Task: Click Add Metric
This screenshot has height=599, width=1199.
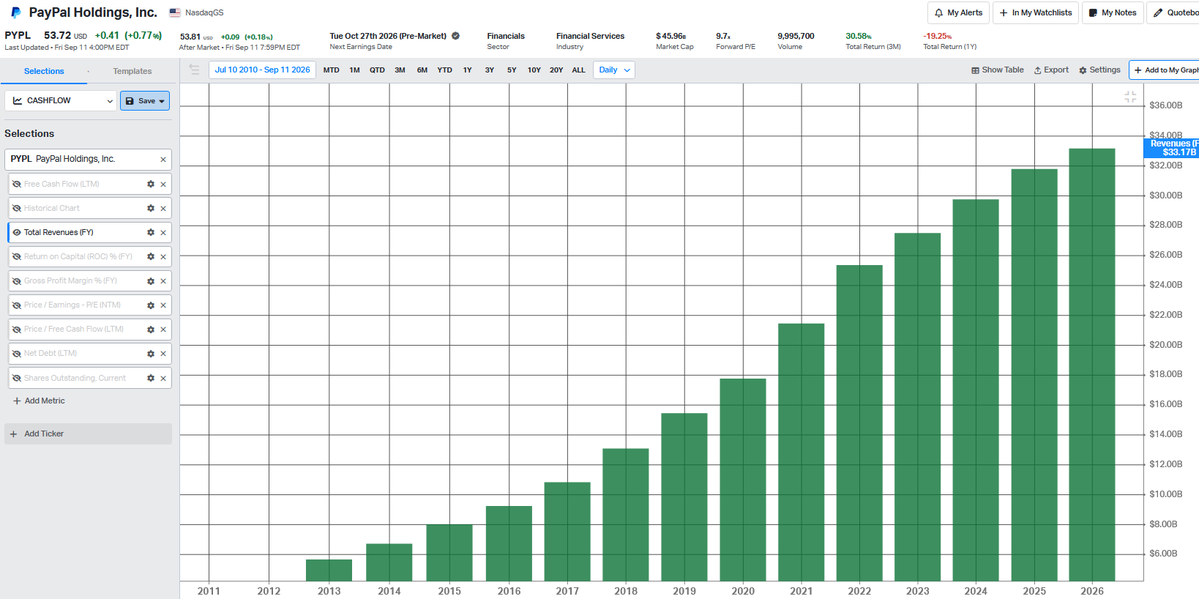Action: (38, 401)
